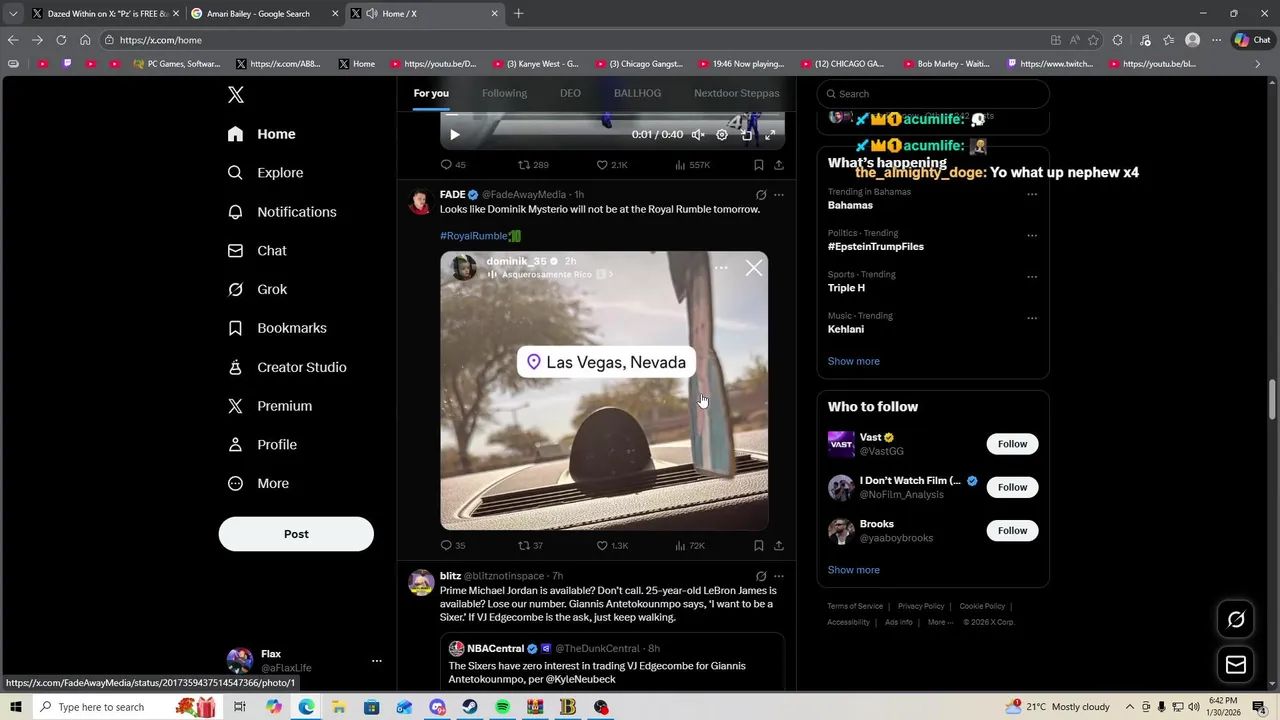The width and height of the screenshot is (1280, 720).
Task: Open Profile in the sidebar
Action: 262,445
